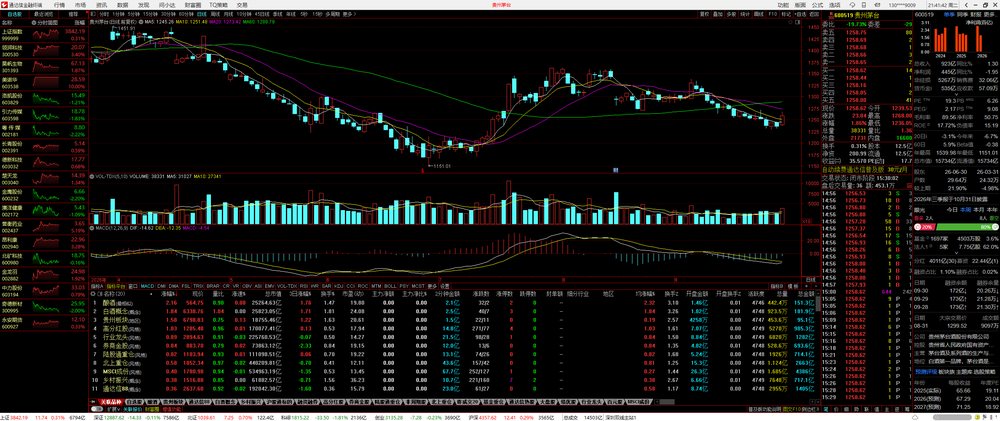Select the 月线 chart period
This screenshot has width=1000, height=421.
(229, 14)
